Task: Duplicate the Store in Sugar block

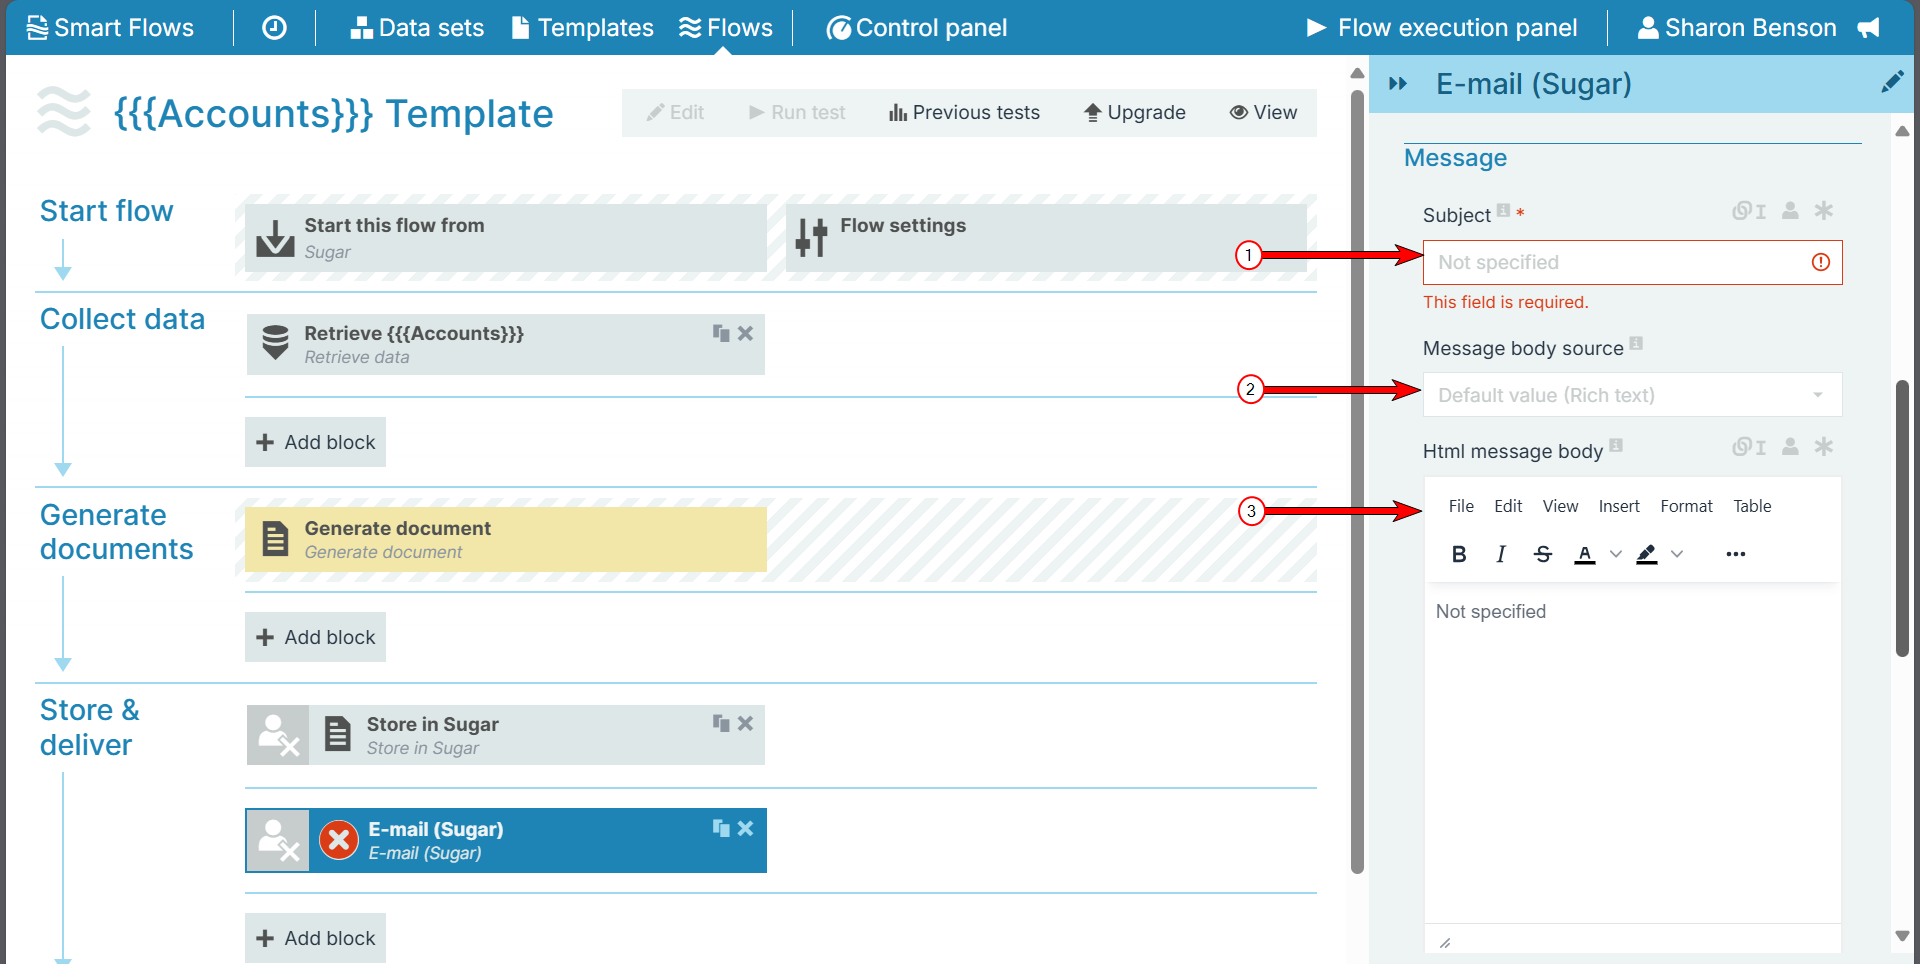Action: (x=721, y=723)
